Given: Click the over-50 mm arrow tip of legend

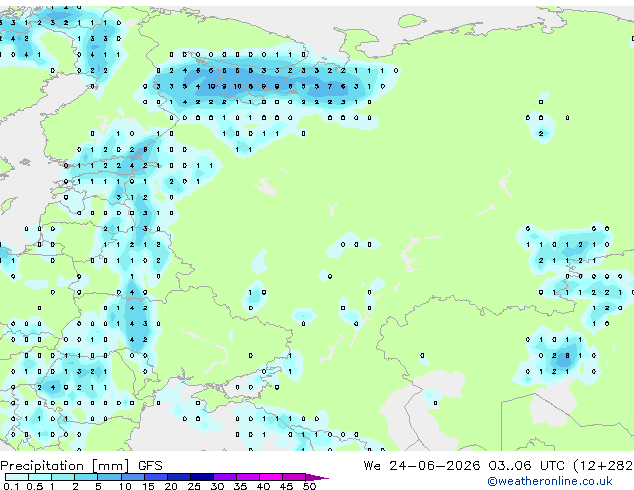Looking at the screenshot, I should [317, 477].
